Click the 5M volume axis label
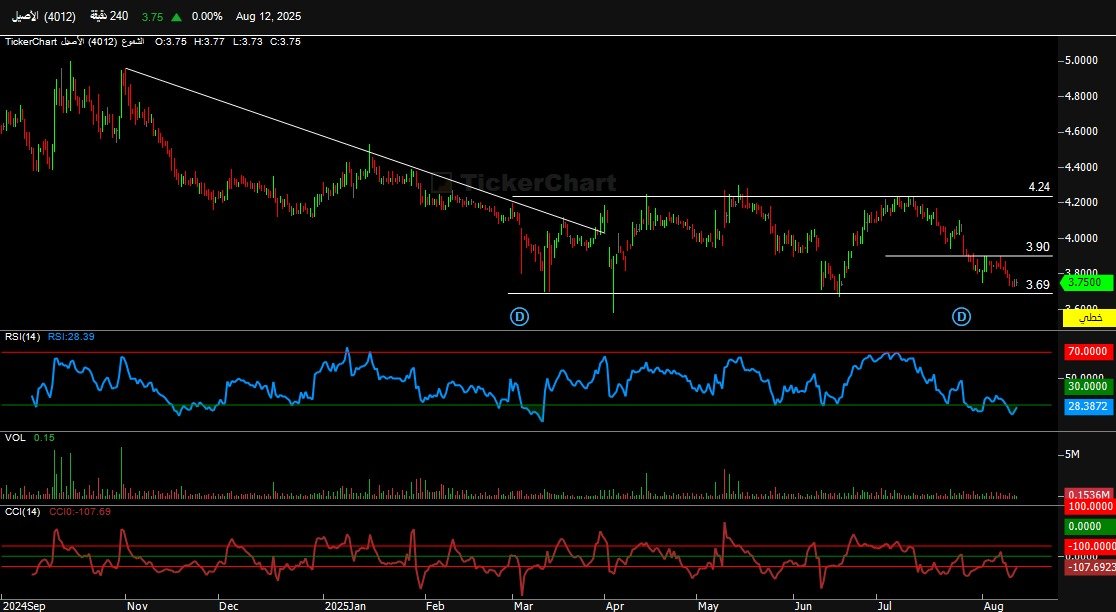This screenshot has width=1116, height=612. [x=1073, y=454]
